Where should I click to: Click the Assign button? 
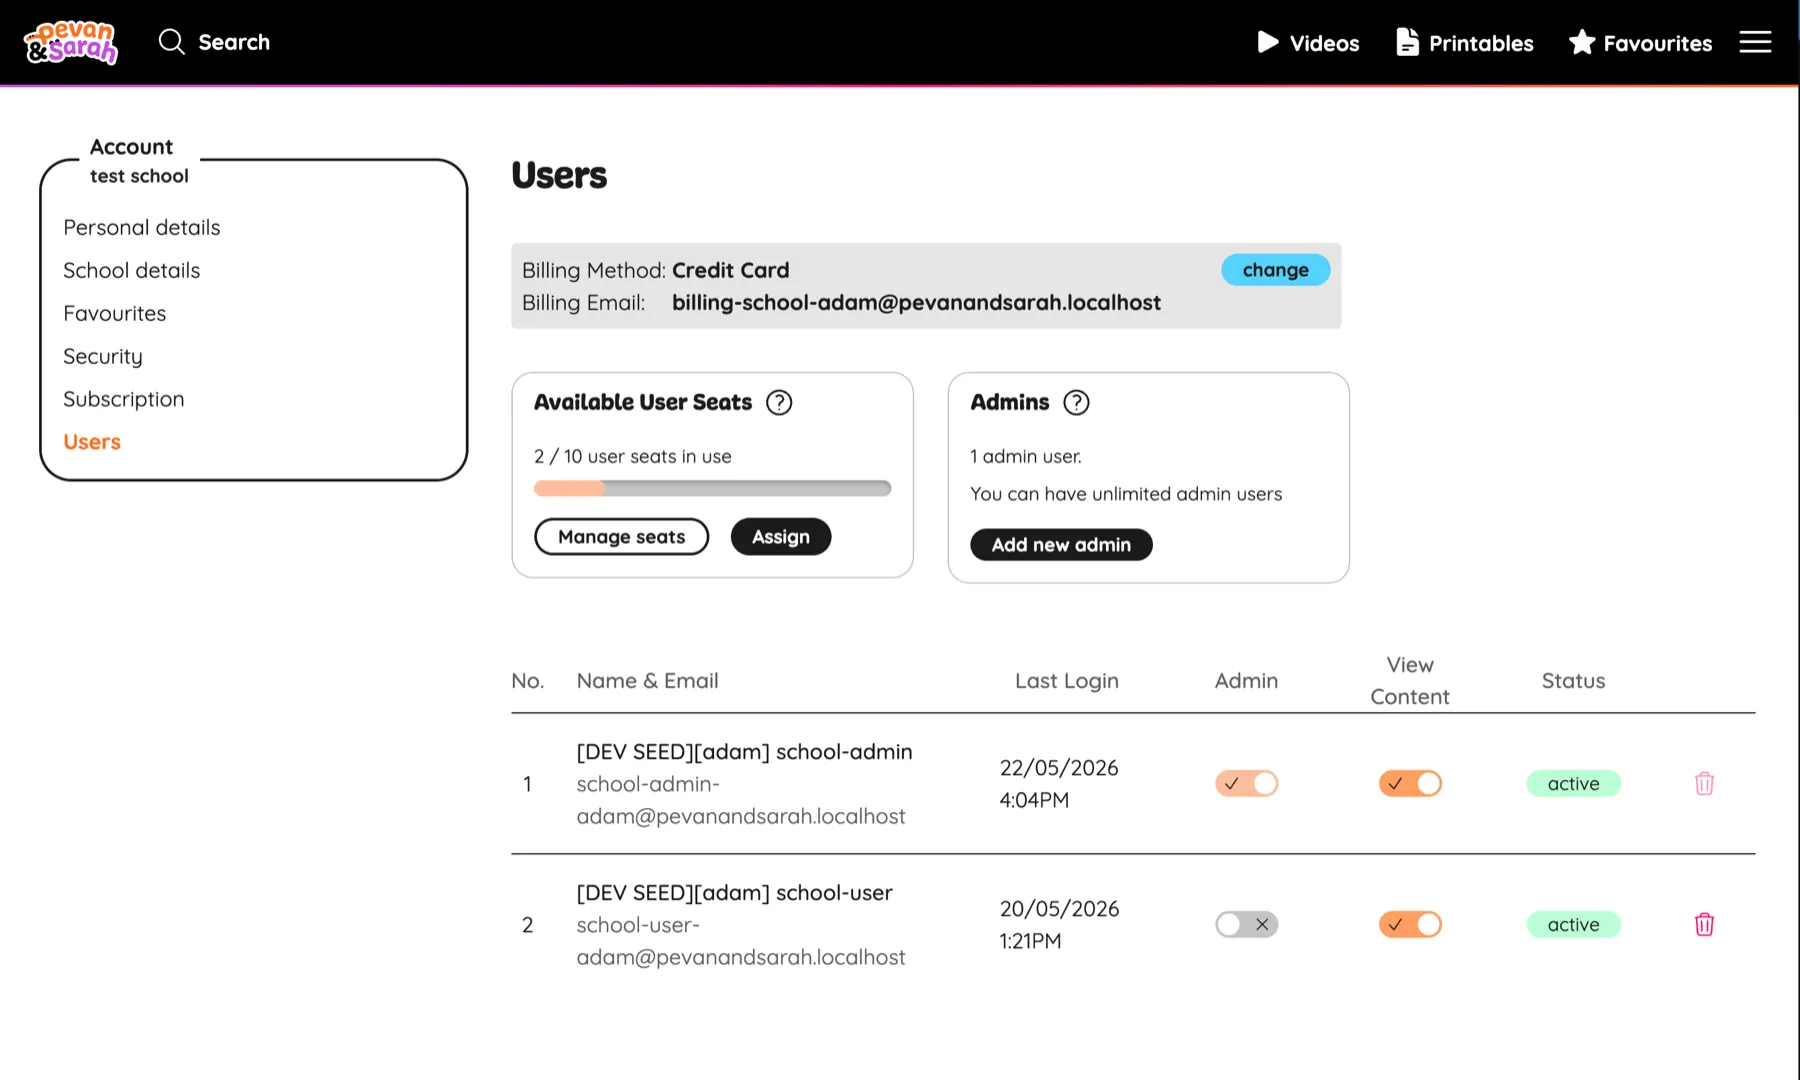click(781, 537)
